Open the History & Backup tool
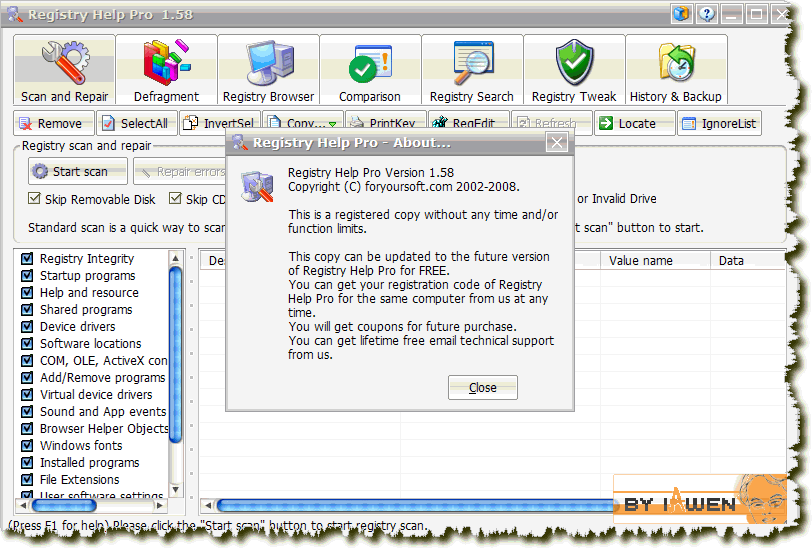The width and height of the screenshot is (812, 549). 676,70
